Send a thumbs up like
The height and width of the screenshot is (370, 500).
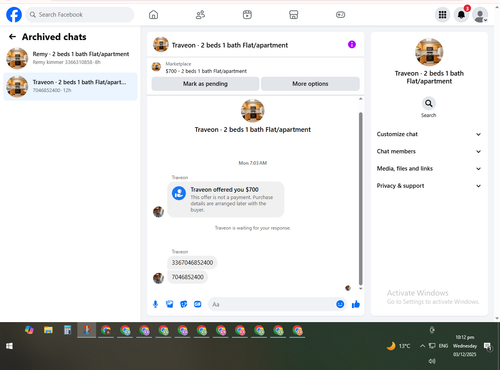(356, 304)
